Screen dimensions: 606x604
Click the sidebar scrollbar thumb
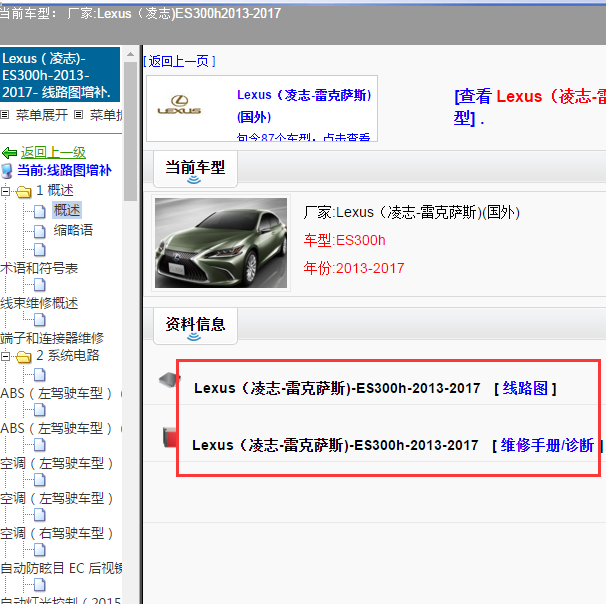pyautogui.click(x=131, y=131)
